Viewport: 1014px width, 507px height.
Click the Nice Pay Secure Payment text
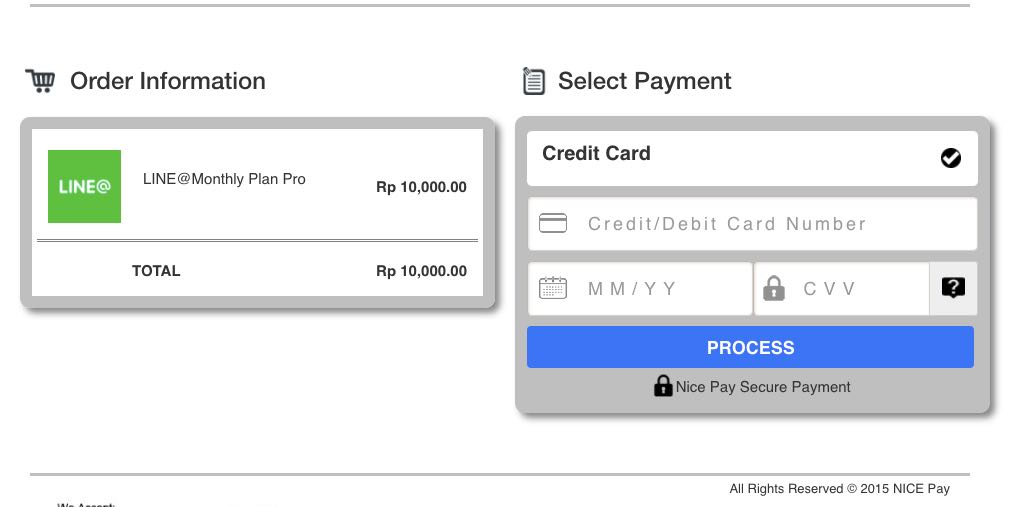[x=763, y=387]
